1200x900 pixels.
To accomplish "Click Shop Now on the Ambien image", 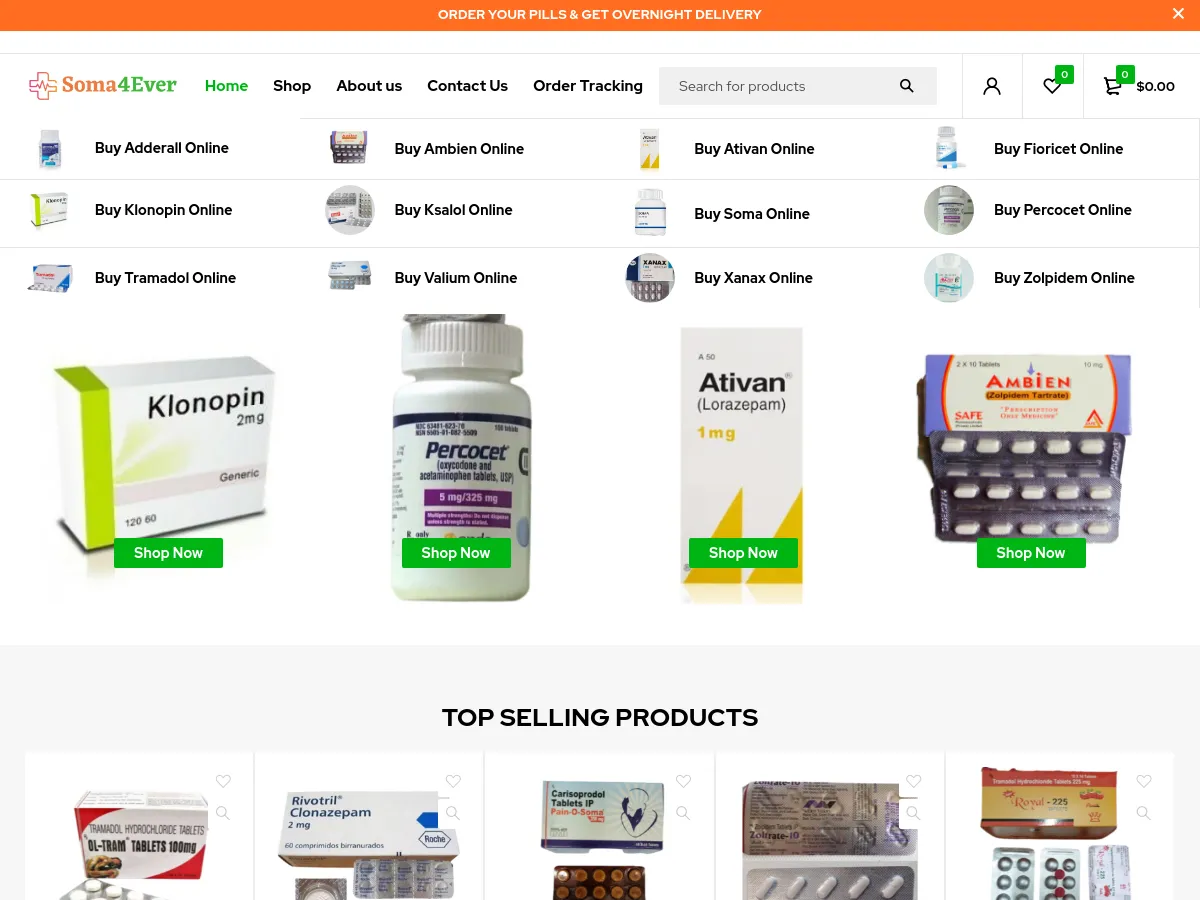I will point(1031,553).
